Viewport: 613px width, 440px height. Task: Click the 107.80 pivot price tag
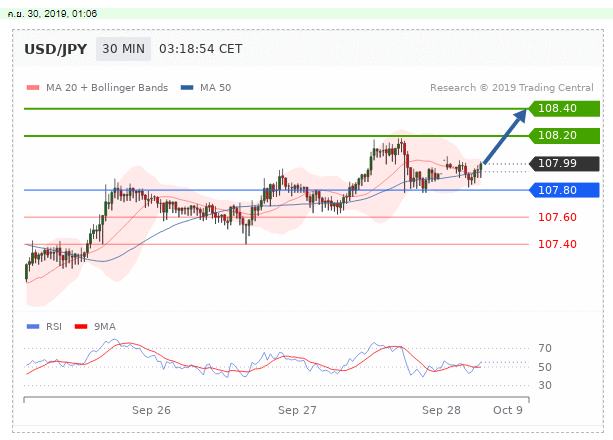point(564,190)
